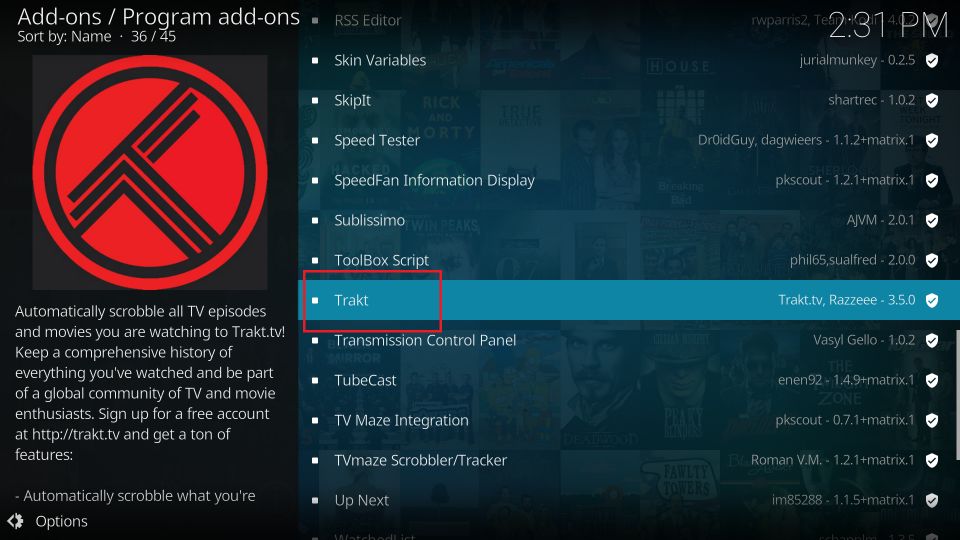Select the Trakt add-on
The image size is (960, 540).
[x=629, y=300]
